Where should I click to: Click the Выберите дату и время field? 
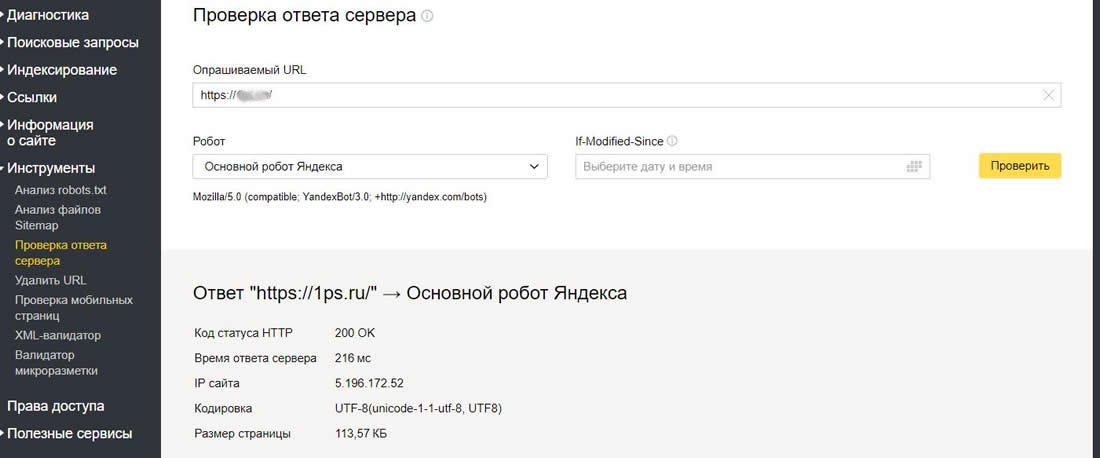coord(740,166)
